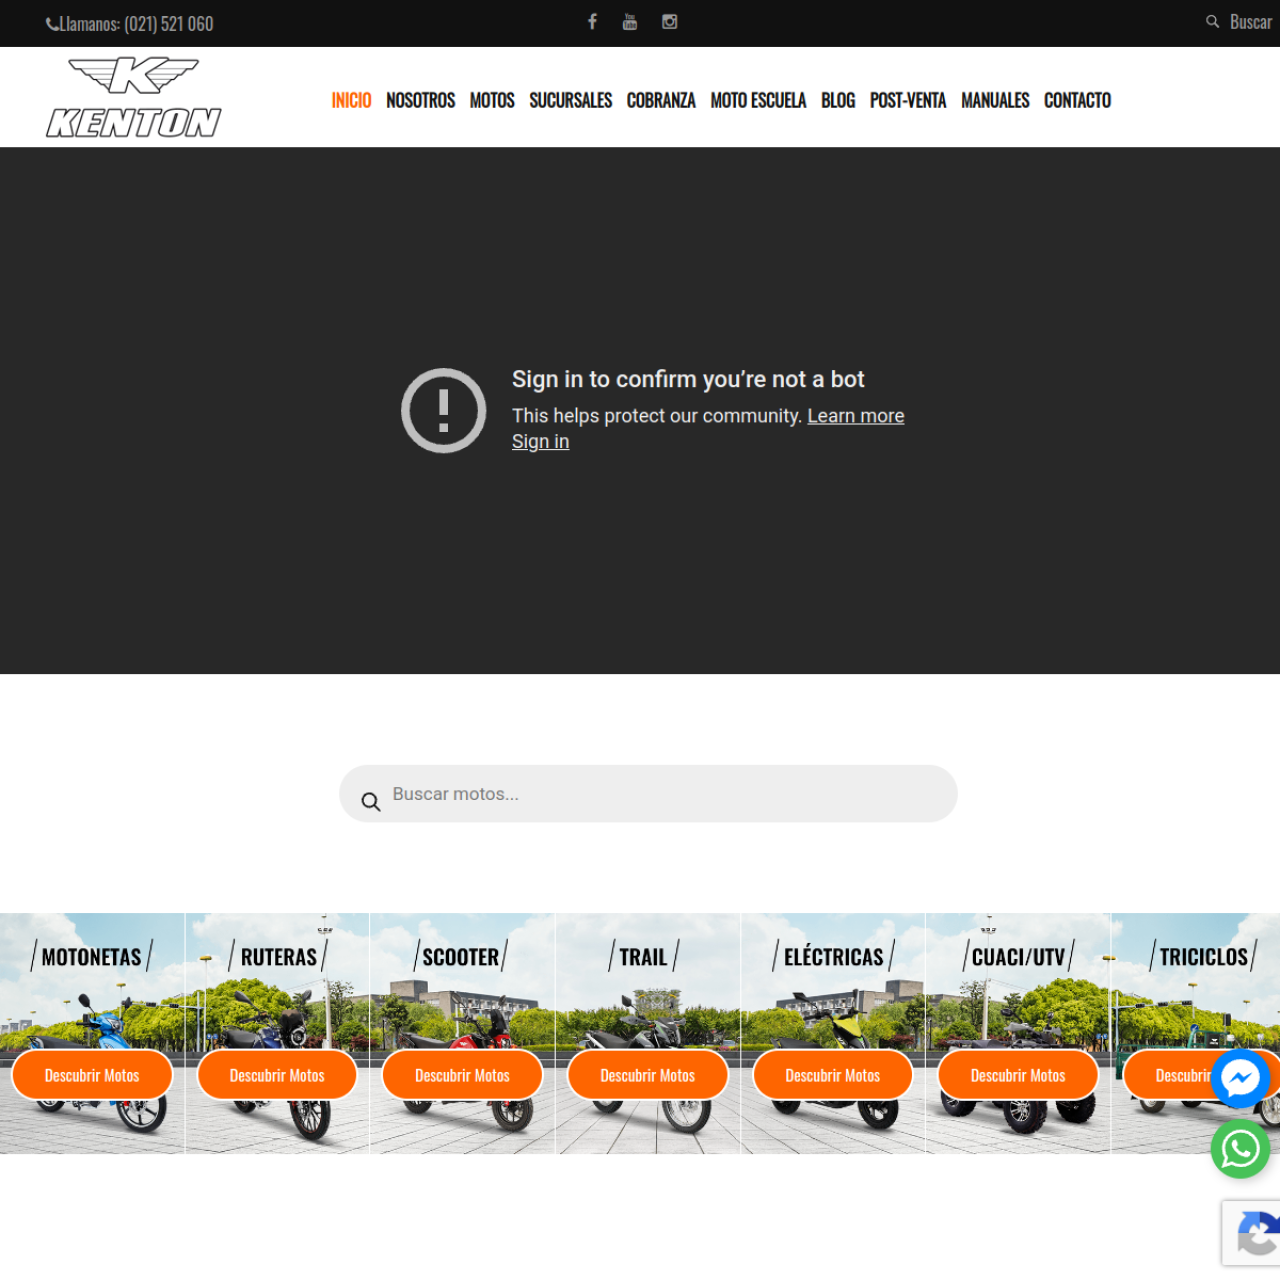Viewport: 1280px width, 1280px height.
Task: Click Descubrir Motos under MOTONETAS
Action: (x=92, y=1076)
